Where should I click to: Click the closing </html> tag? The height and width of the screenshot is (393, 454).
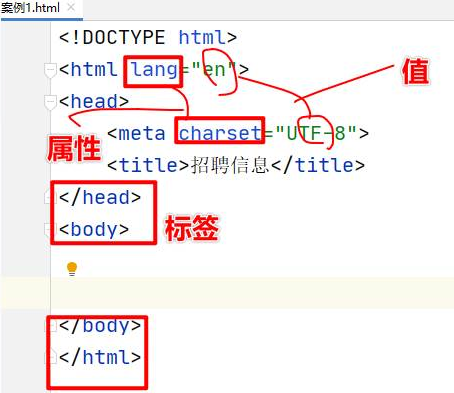click(100, 357)
